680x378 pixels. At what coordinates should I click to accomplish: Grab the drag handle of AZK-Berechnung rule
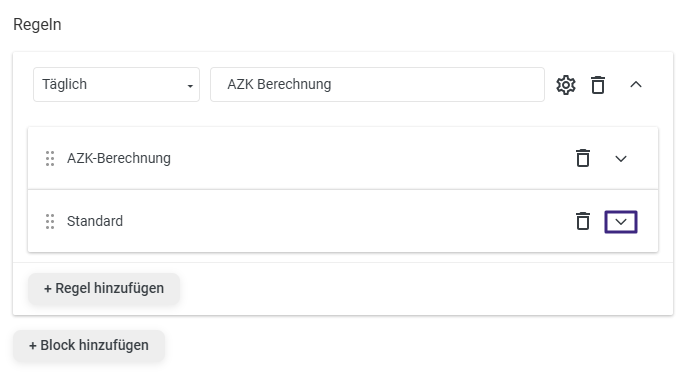click(50, 159)
